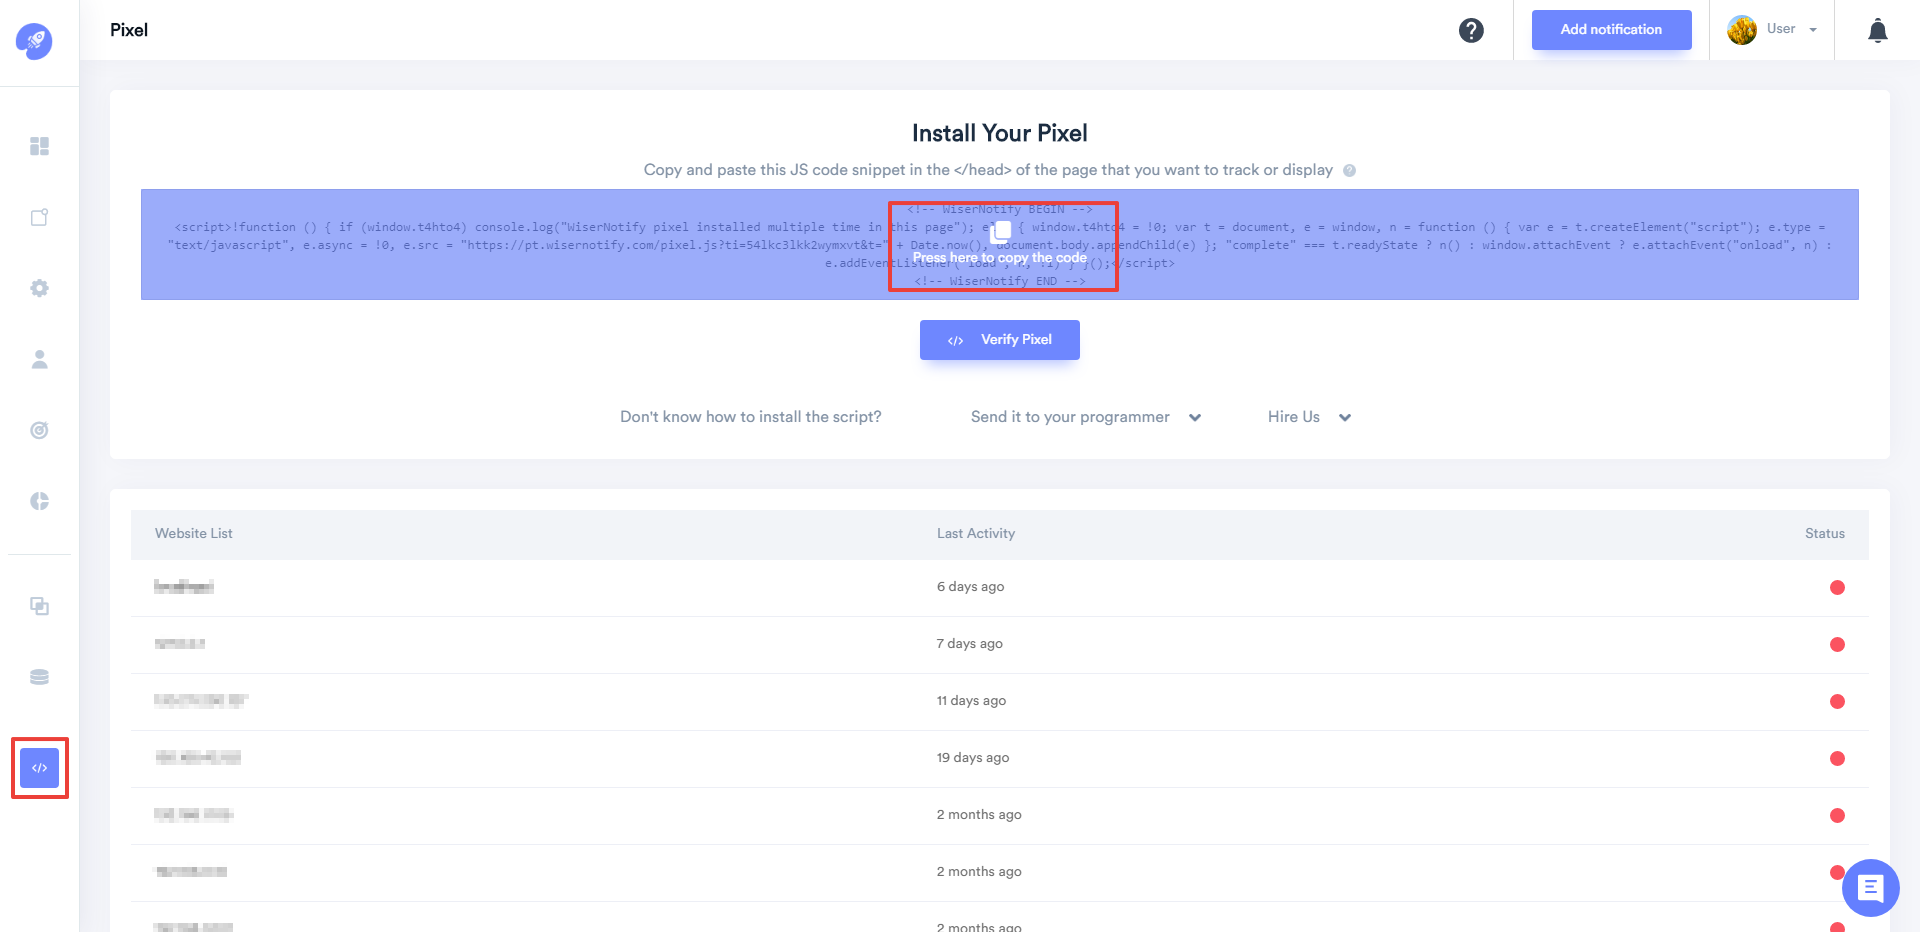Open the database stack icon in sidebar

tap(39, 677)
